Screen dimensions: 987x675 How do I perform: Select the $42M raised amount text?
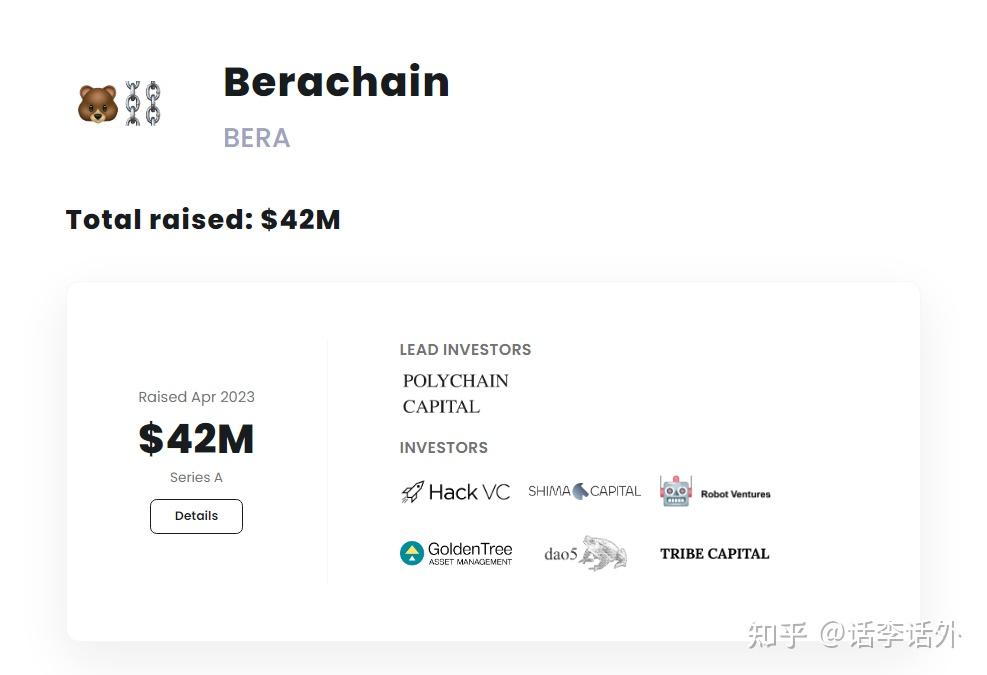(196, 438)
